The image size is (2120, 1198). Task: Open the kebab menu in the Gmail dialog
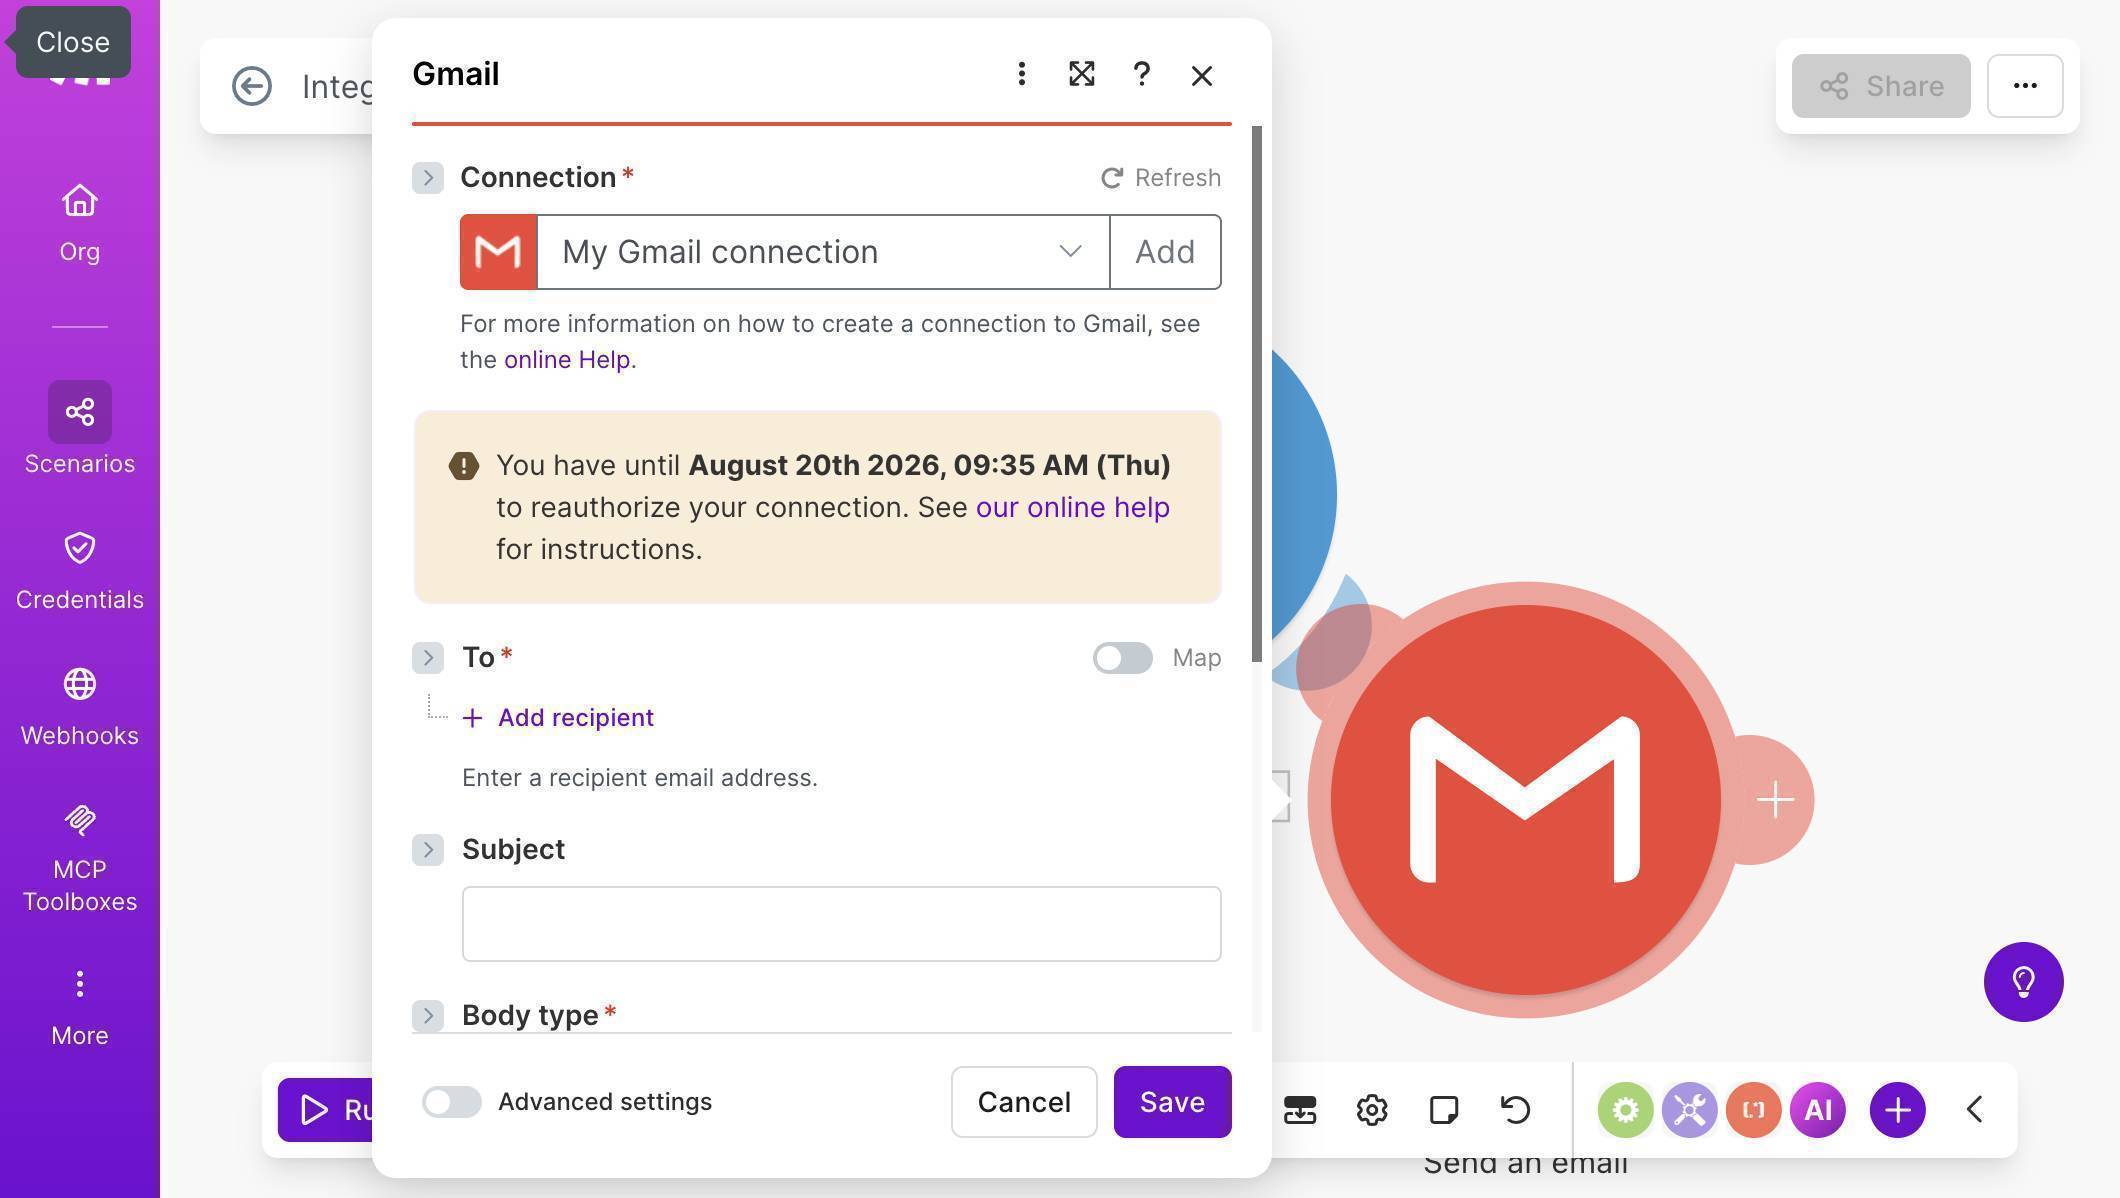pos(1021,74)
